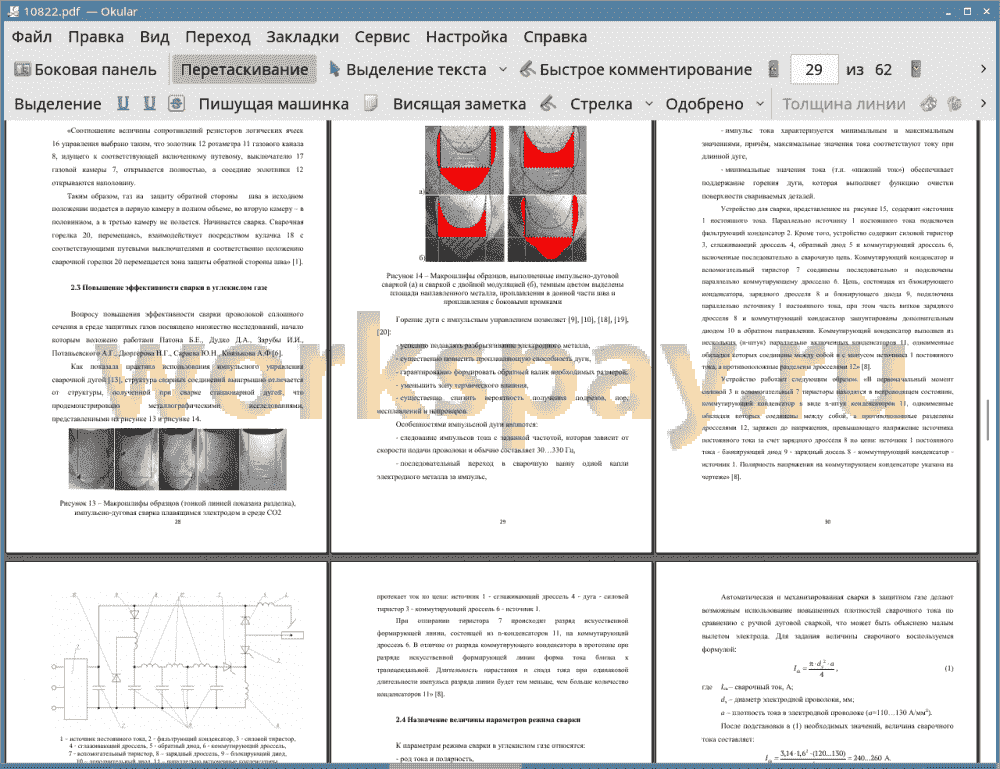Maximize the Okular window

tap(967, 11)
